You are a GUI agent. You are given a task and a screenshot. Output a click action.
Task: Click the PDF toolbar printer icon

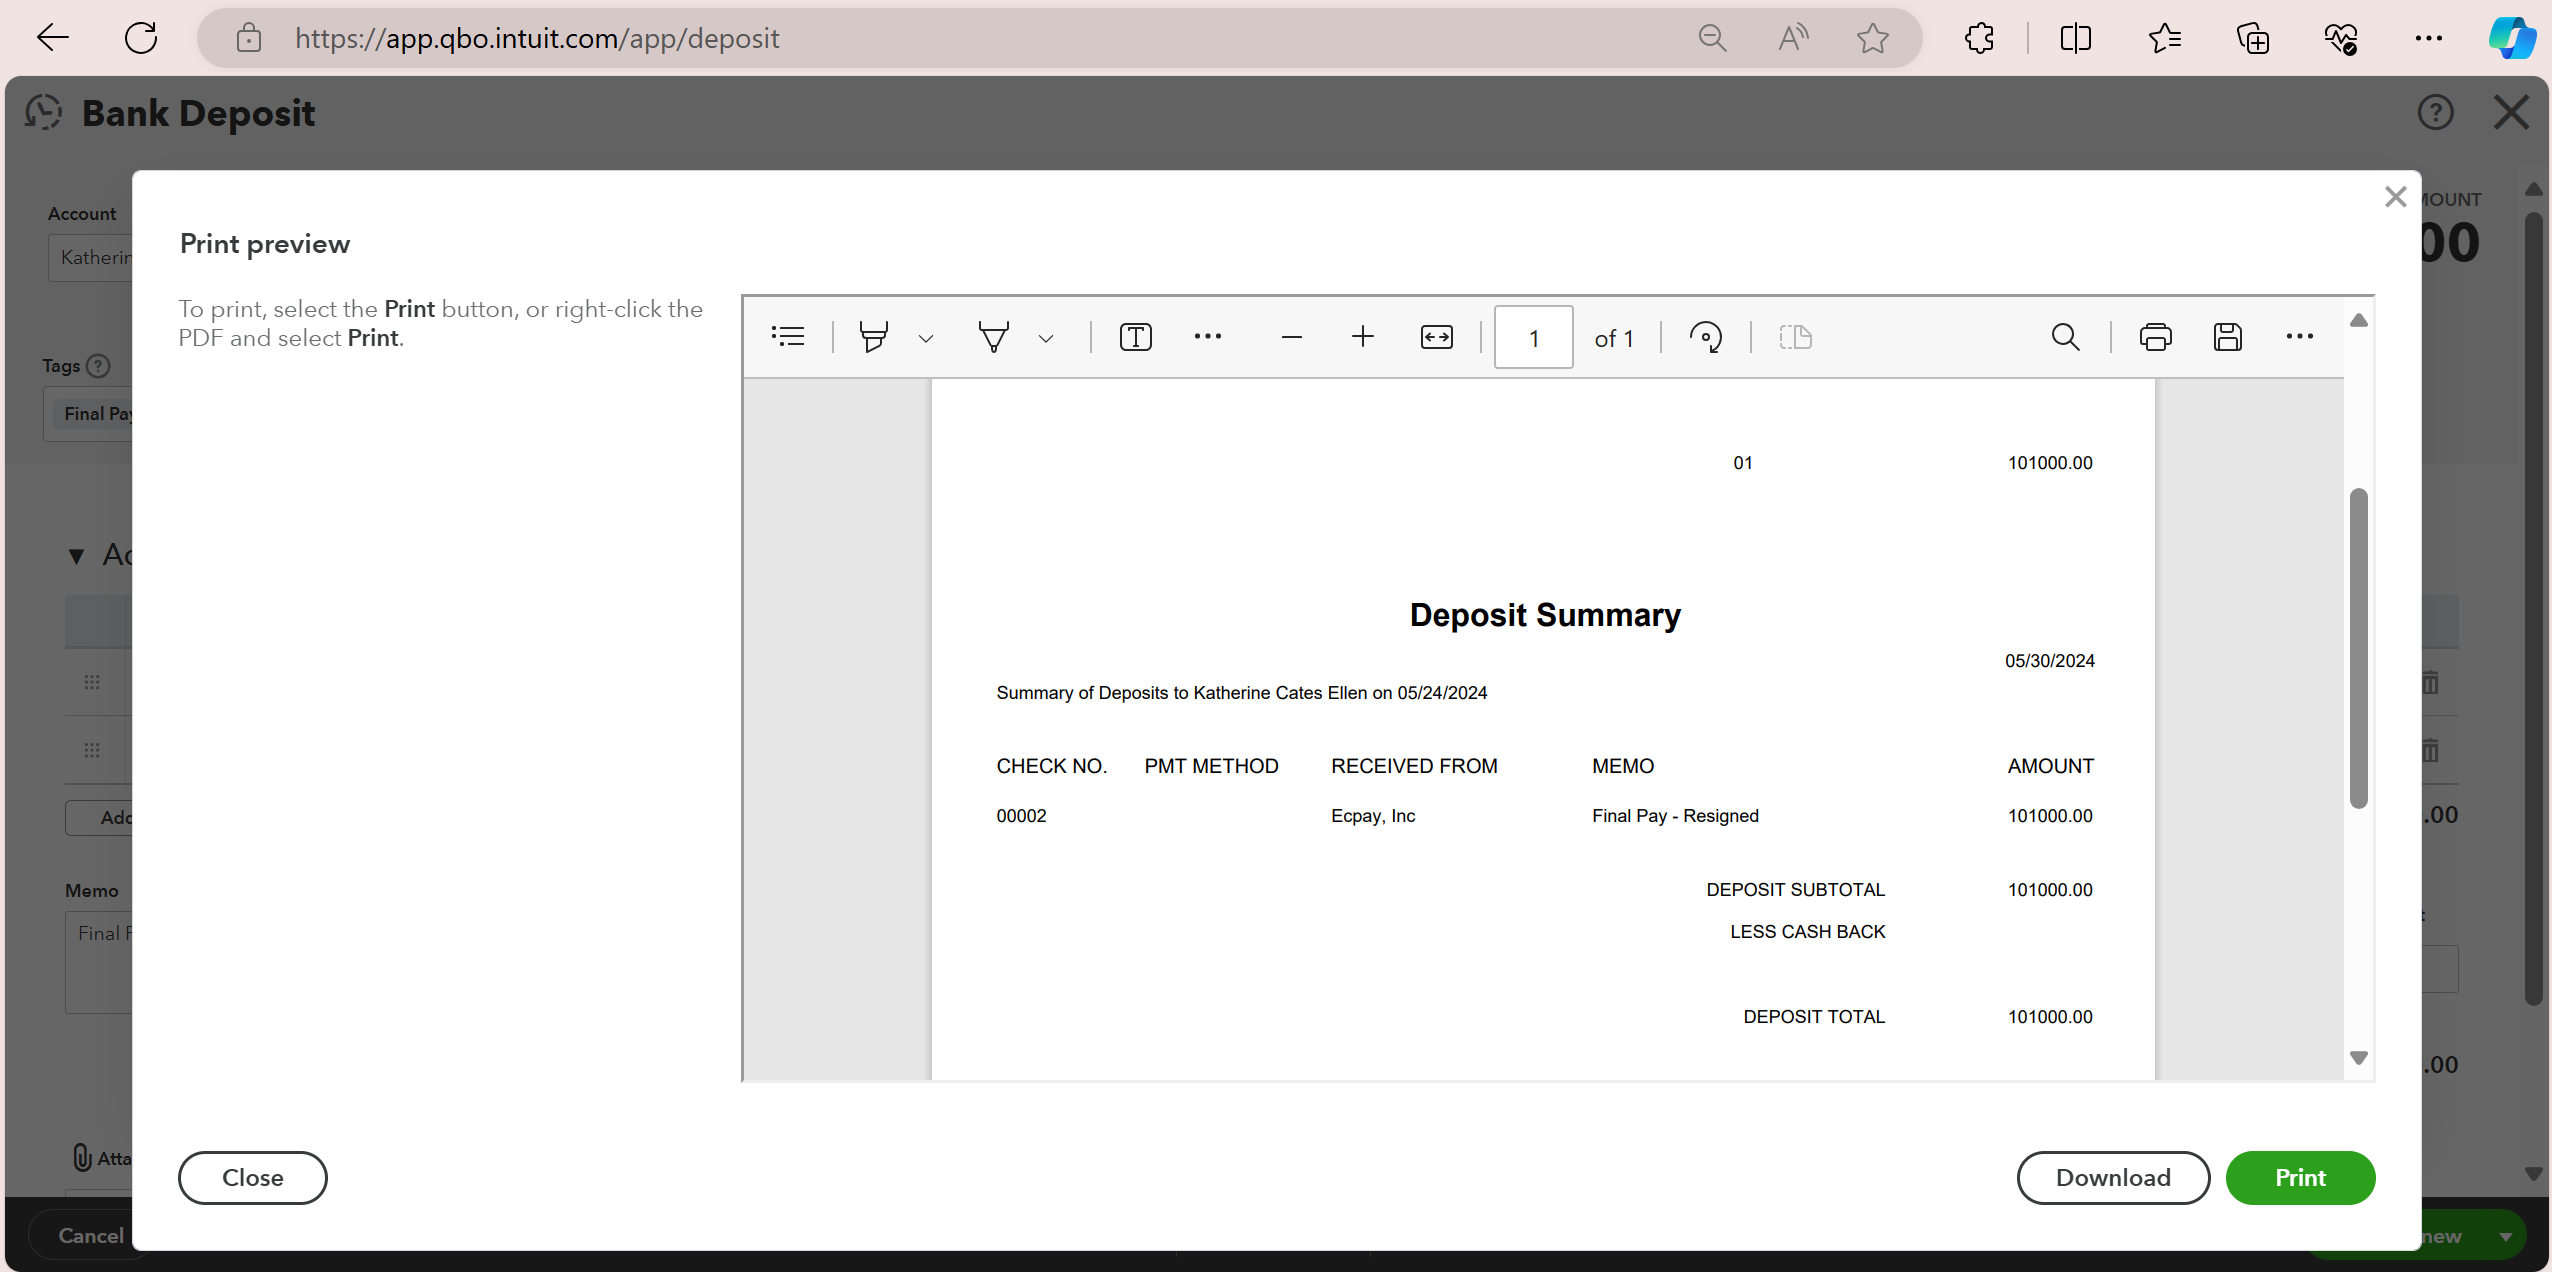(x=2155, y=337)
